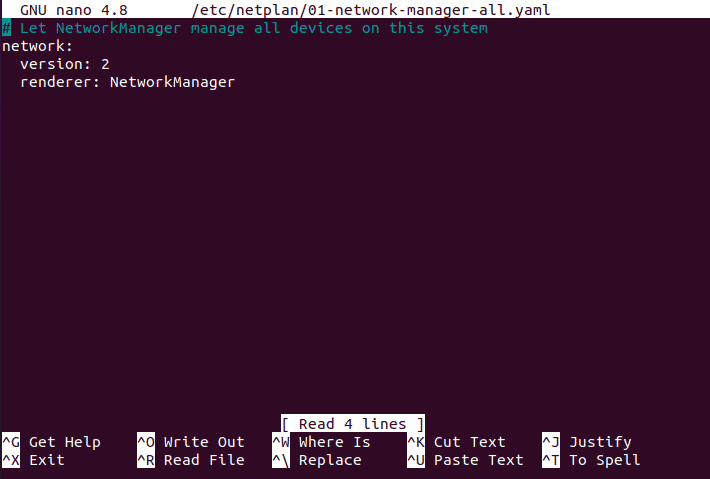Click the ^W Where Is shortcut
Image resolution: width=710 pixels, height=479 pixels.
(x=321, y=442)
